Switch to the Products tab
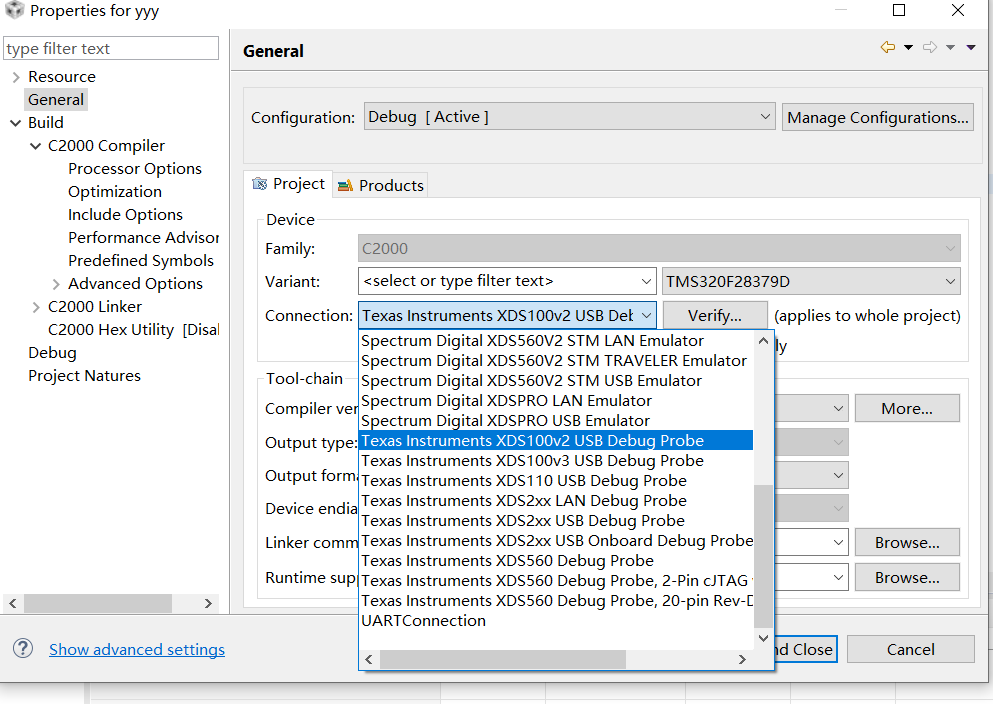Screen dimensions: 993x704 point(381,185)
